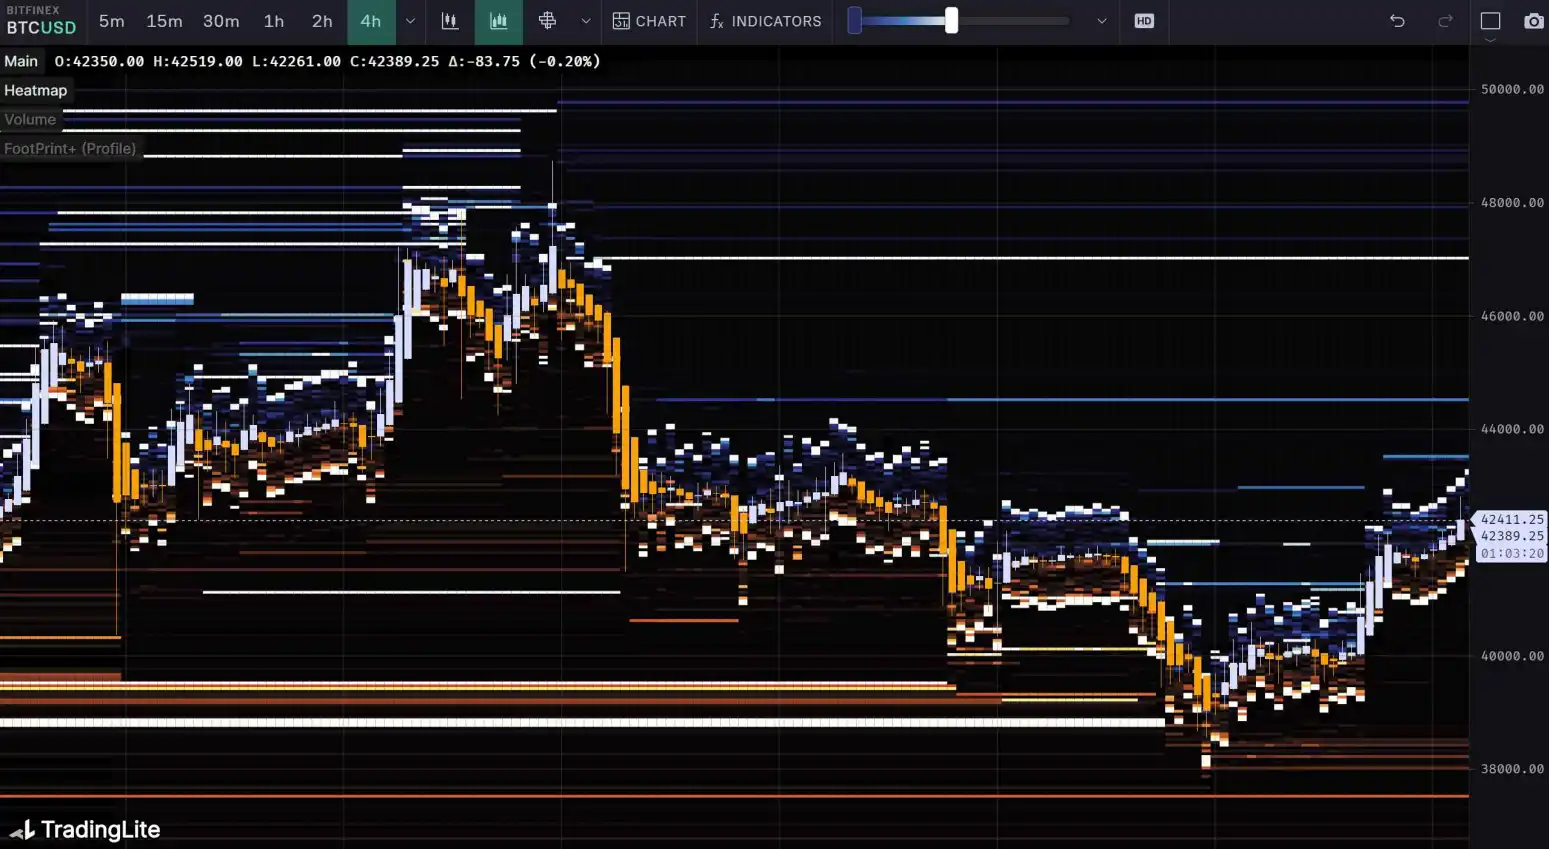The image size is (1549, 849).
Task: Undo the last chart action
Action: click(1397, 21)
